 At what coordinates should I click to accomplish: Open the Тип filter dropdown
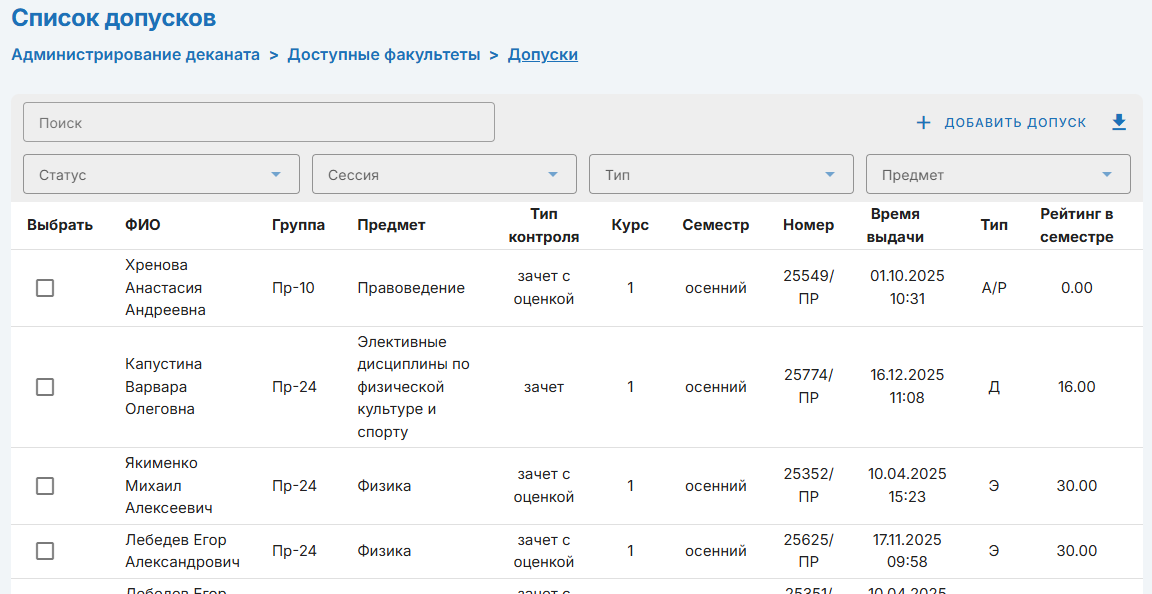tap(721, 174)
